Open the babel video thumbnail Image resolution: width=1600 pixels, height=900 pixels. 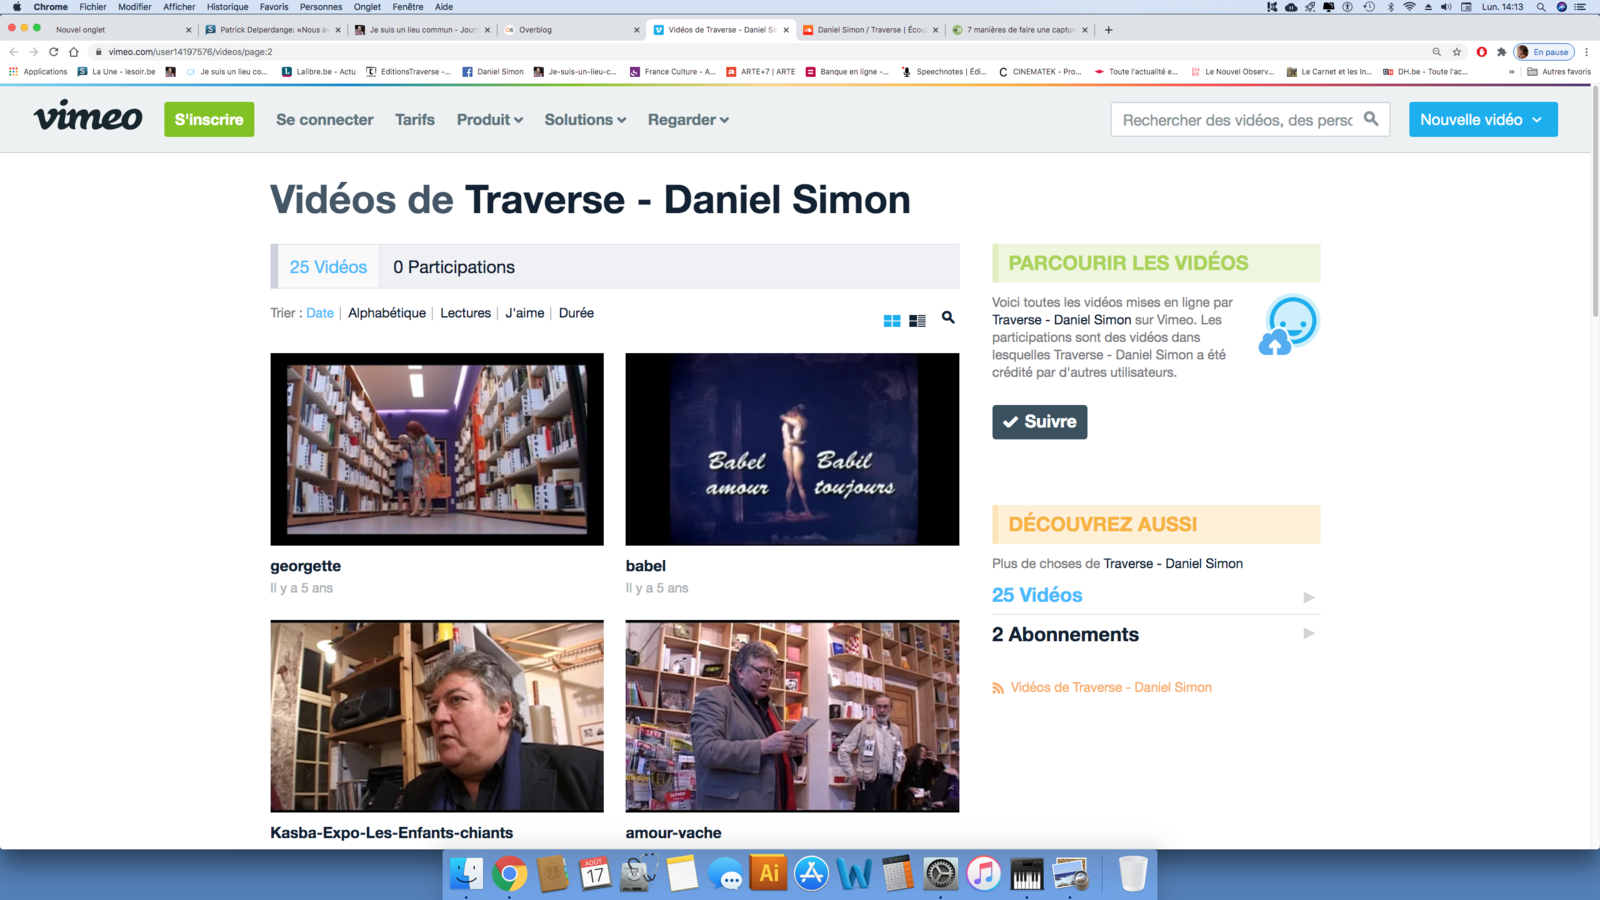(792, 449)
